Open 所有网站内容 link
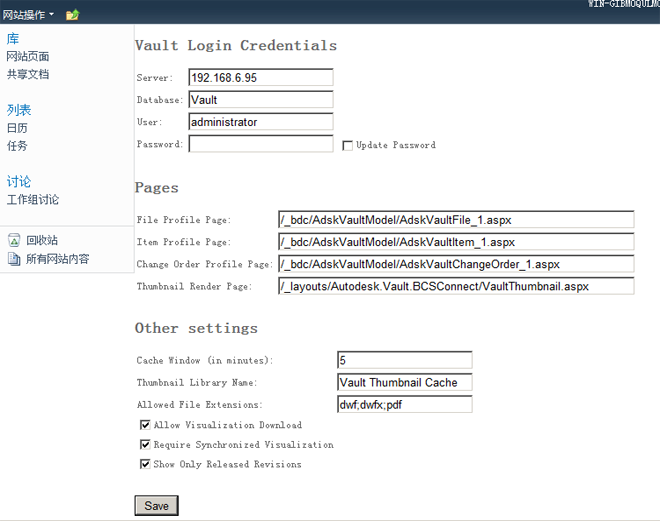660x521 pixels. point(58,259)
